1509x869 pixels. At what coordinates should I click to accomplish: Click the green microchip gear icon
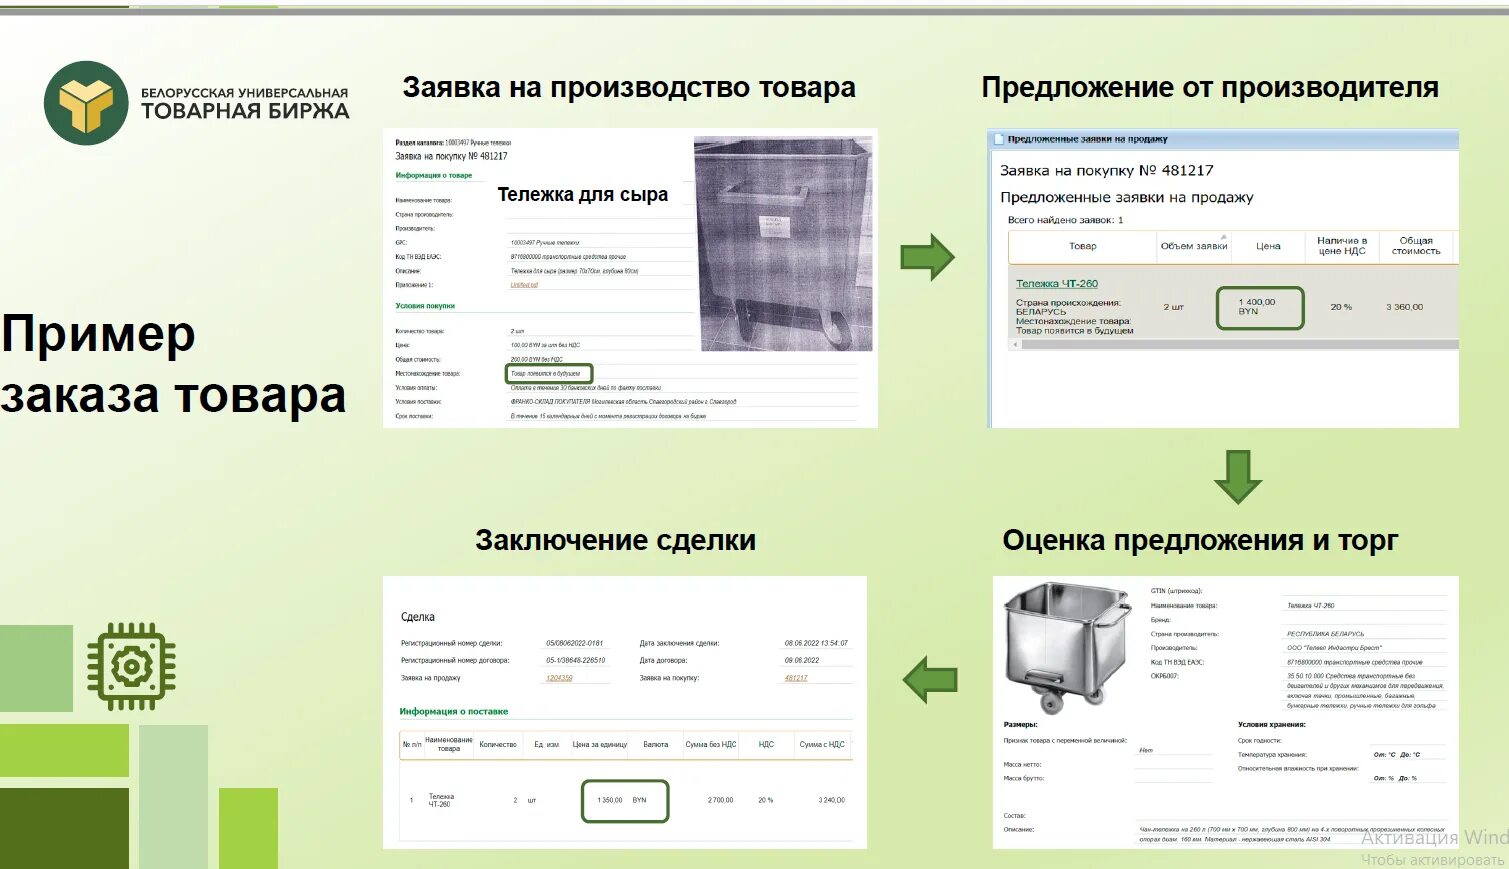pyautogui.click(x=131, y=666)
